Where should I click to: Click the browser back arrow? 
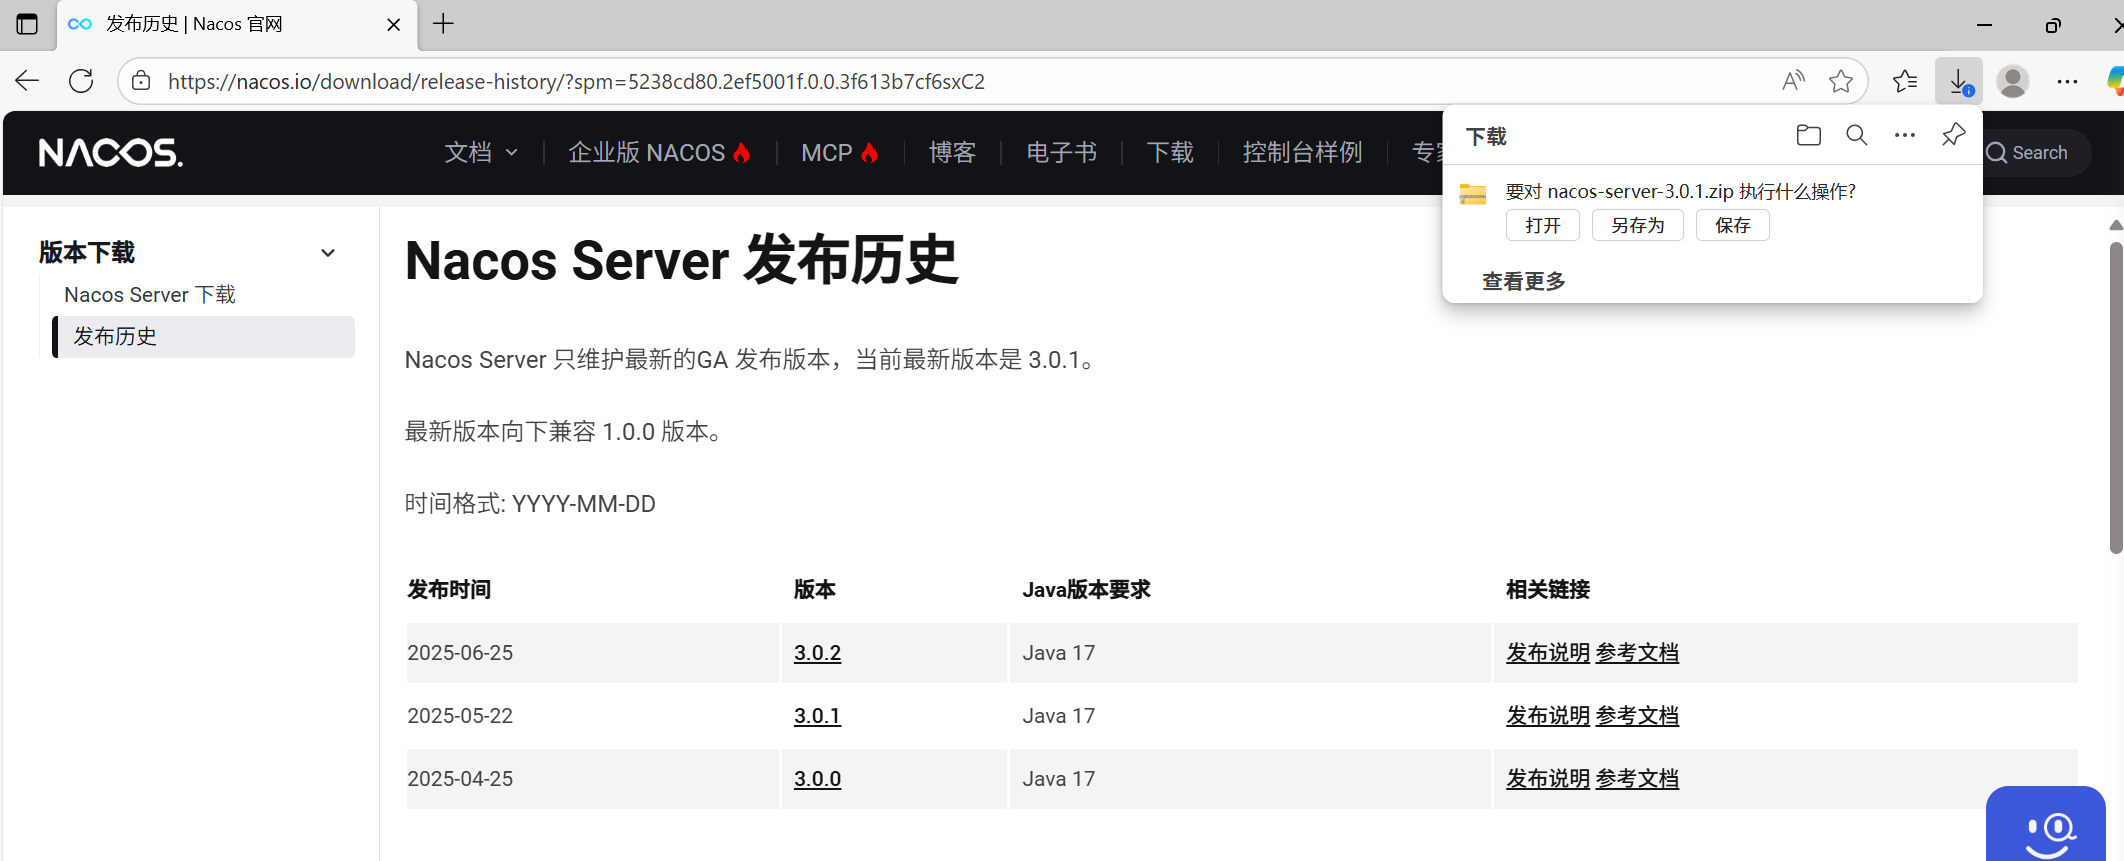[x=27, y=81]
